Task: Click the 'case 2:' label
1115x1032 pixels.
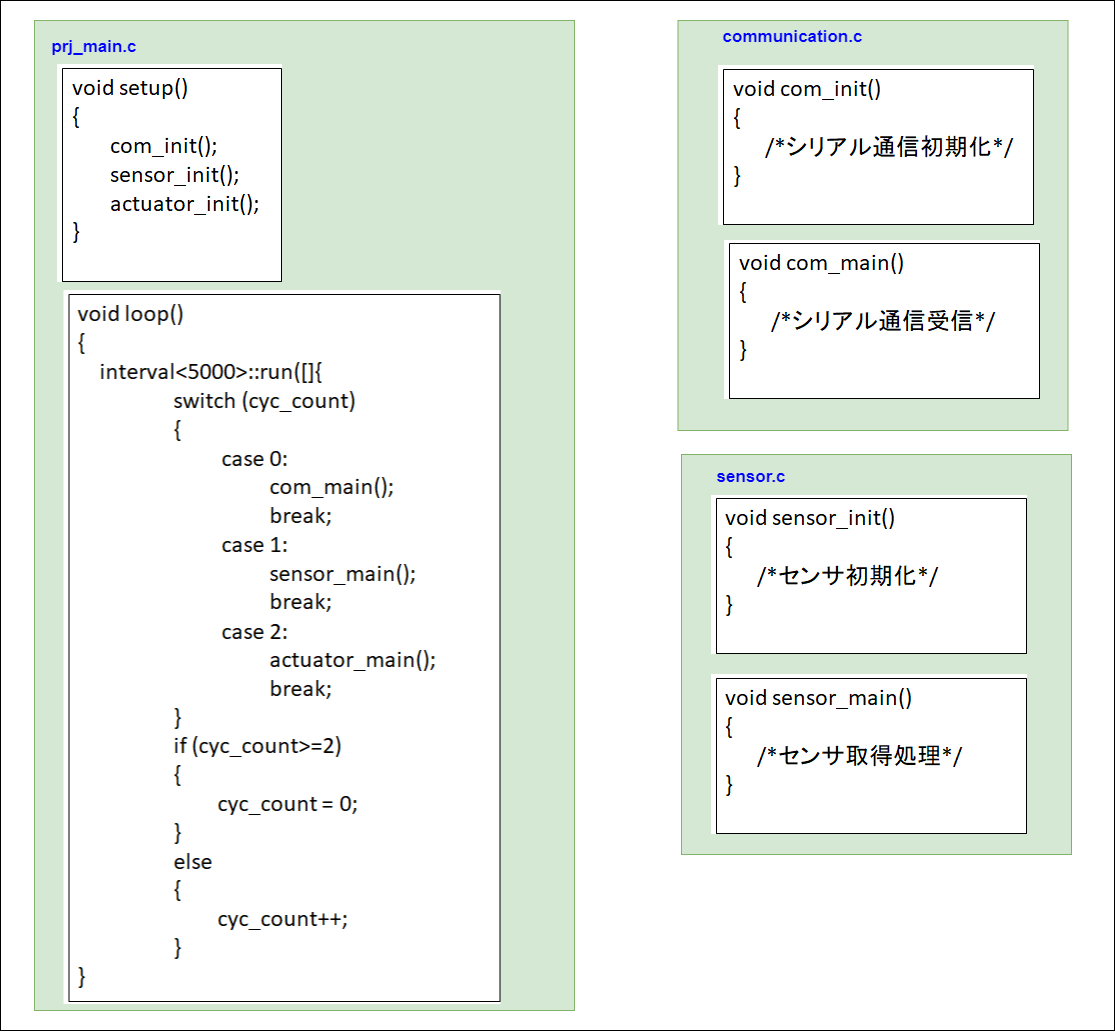Action: (255, 632)
